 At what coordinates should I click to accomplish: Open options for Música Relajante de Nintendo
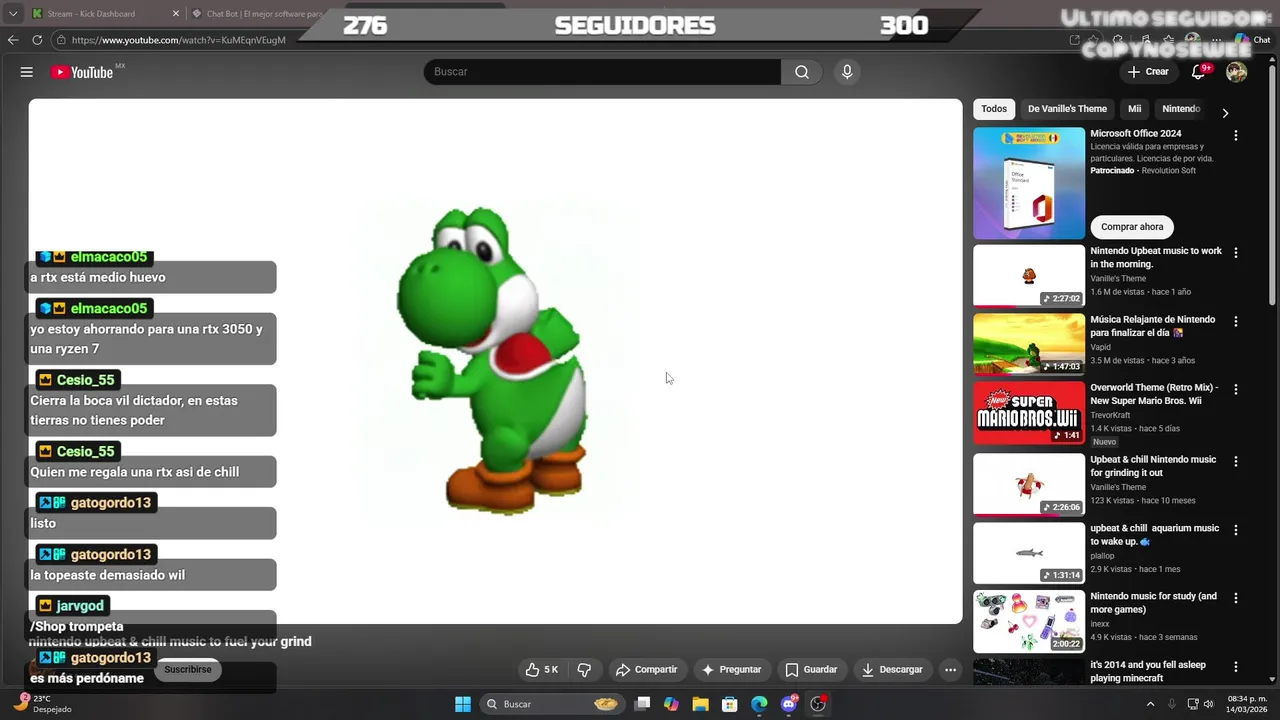(x=1236, y=322)
